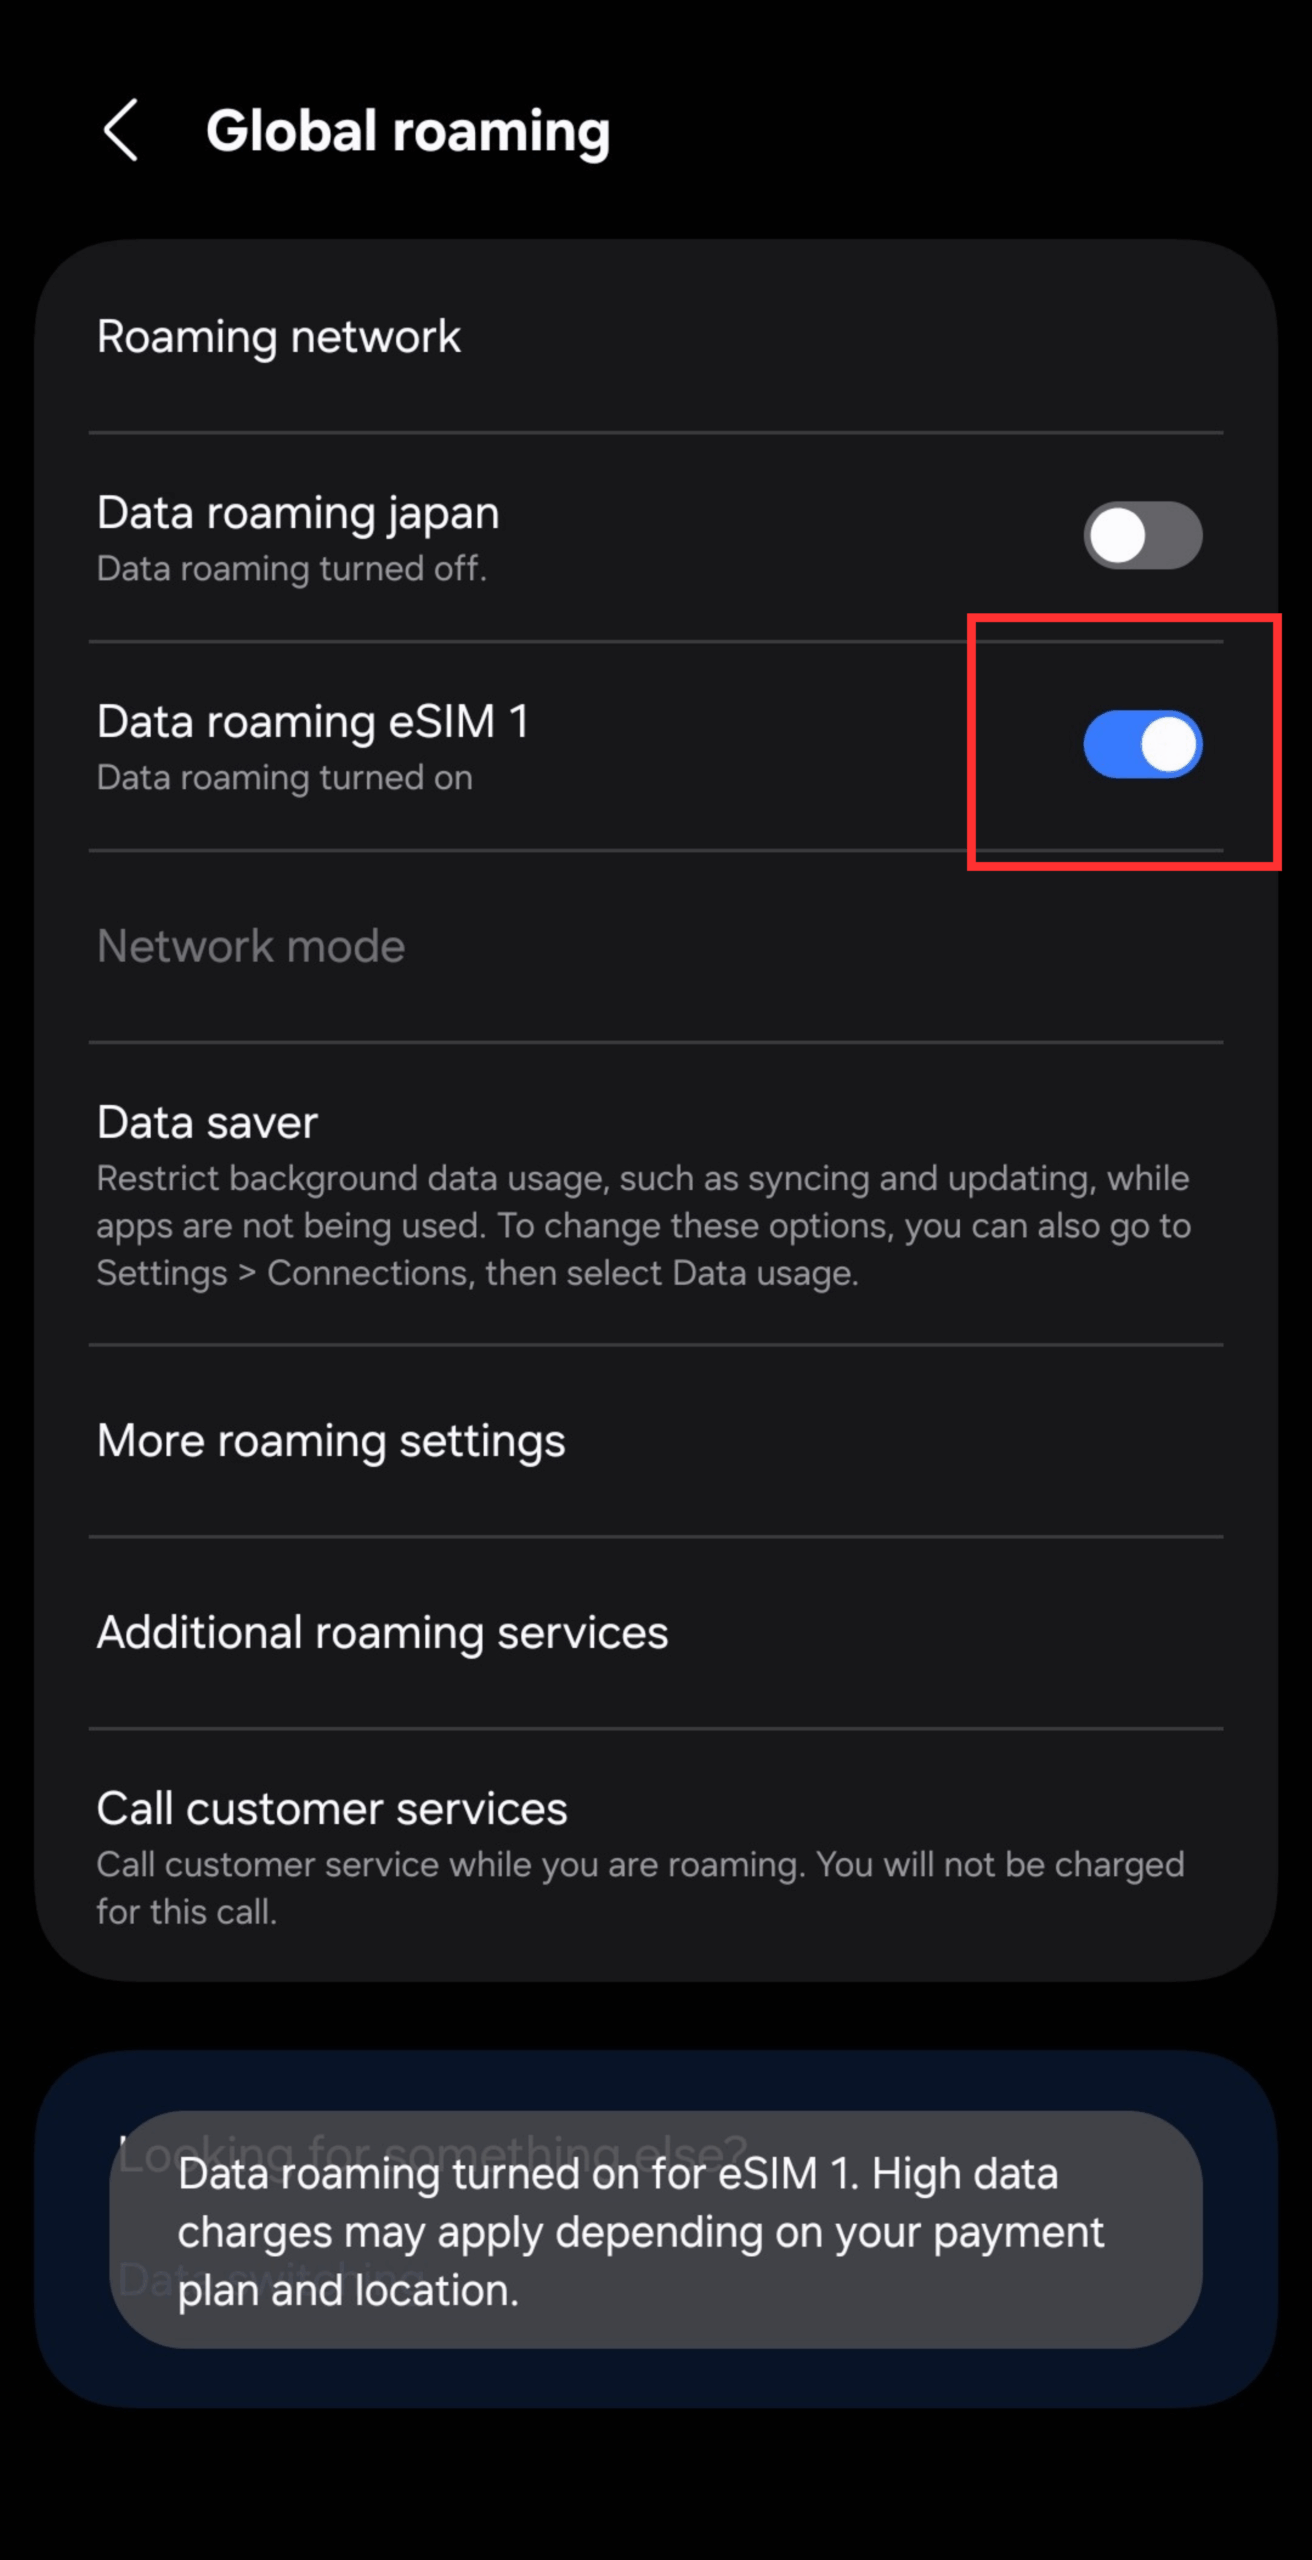Image resolution: width=1312 pixels, height=2560 pixels.
Task: Turn off the Data roaming eSIM 1 switch
Action: (1142, 744)
